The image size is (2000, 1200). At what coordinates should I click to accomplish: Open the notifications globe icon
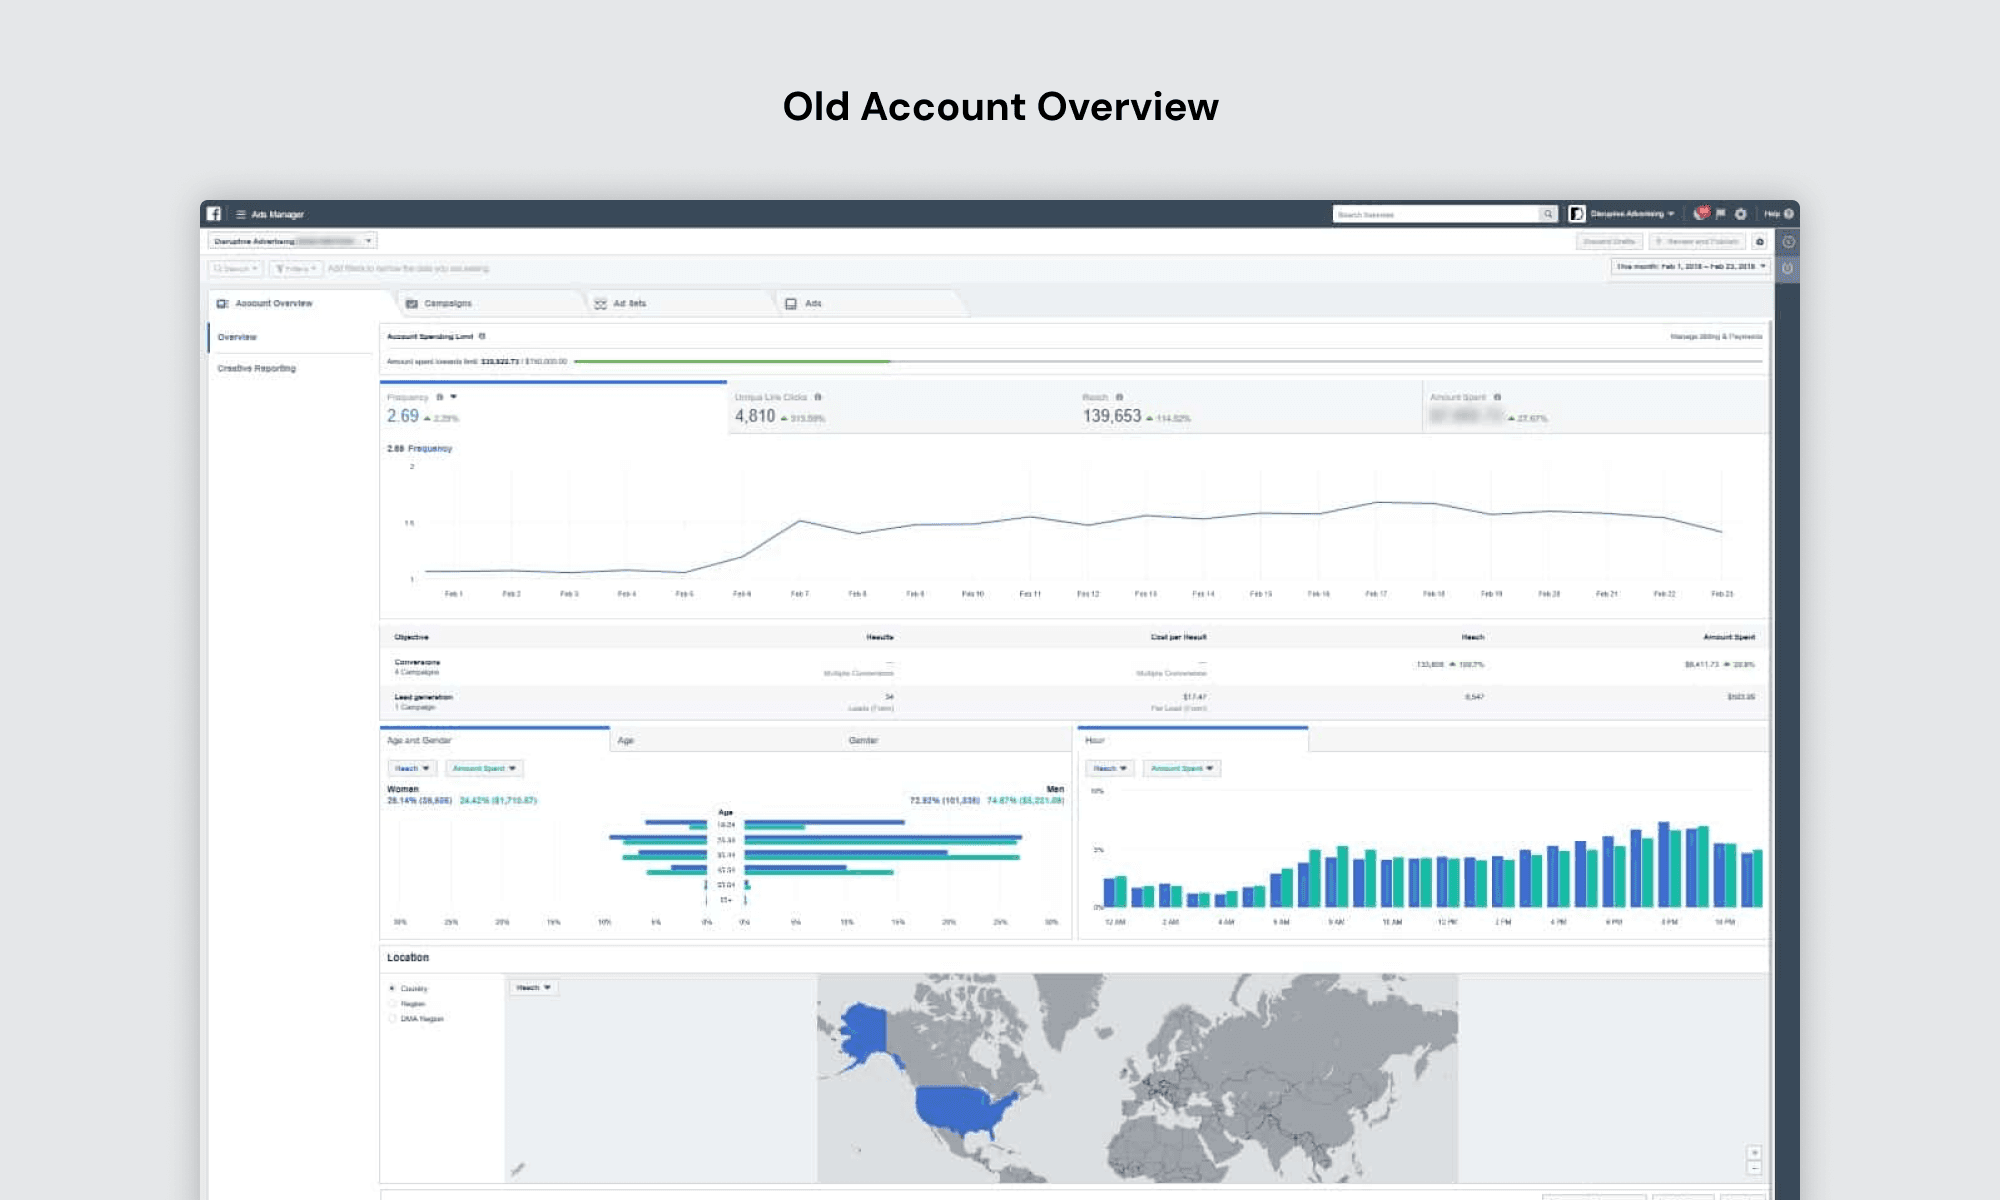1700,214
